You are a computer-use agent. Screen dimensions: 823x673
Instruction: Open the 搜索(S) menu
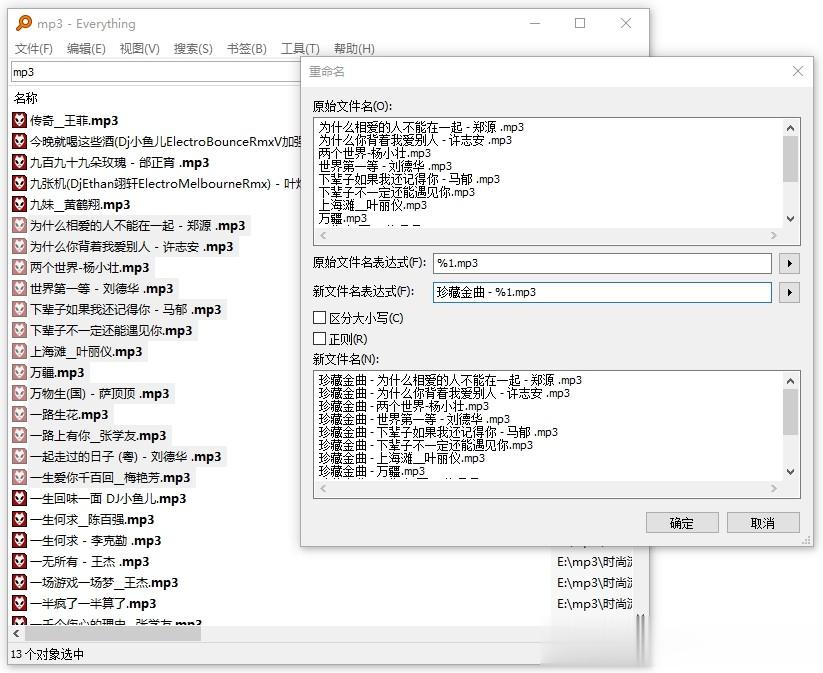[193, 49]
